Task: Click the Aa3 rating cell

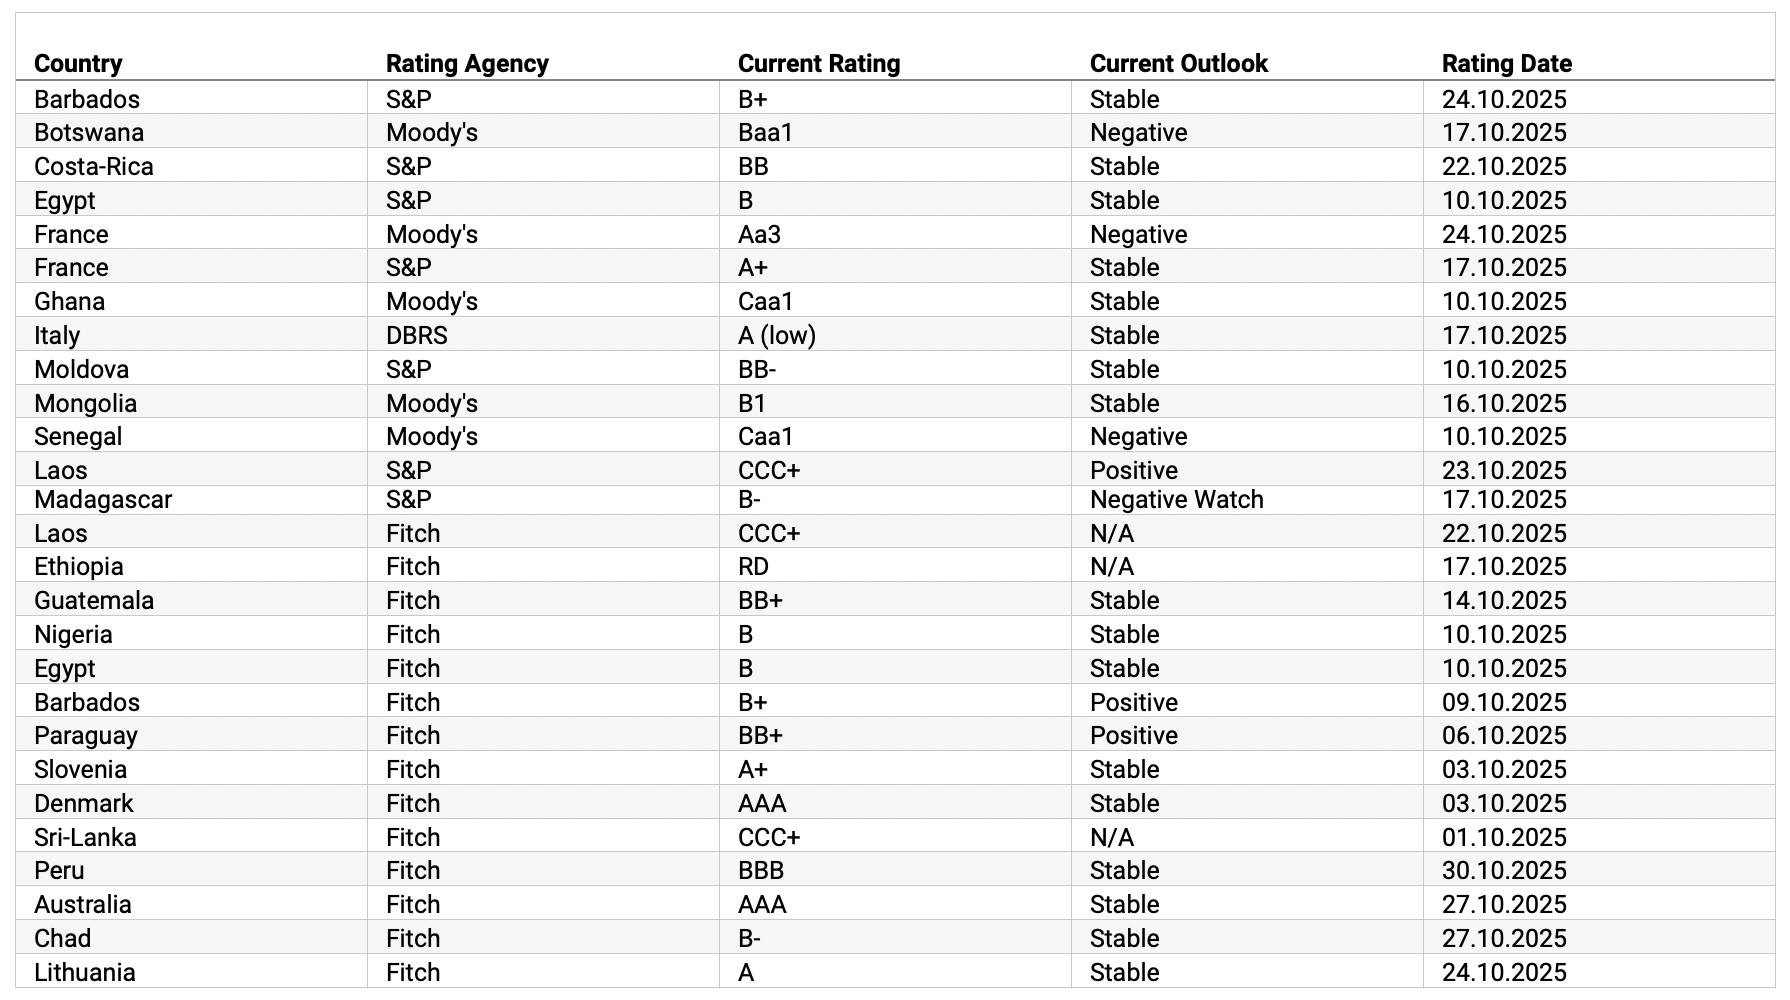Action: pos(759,235)
